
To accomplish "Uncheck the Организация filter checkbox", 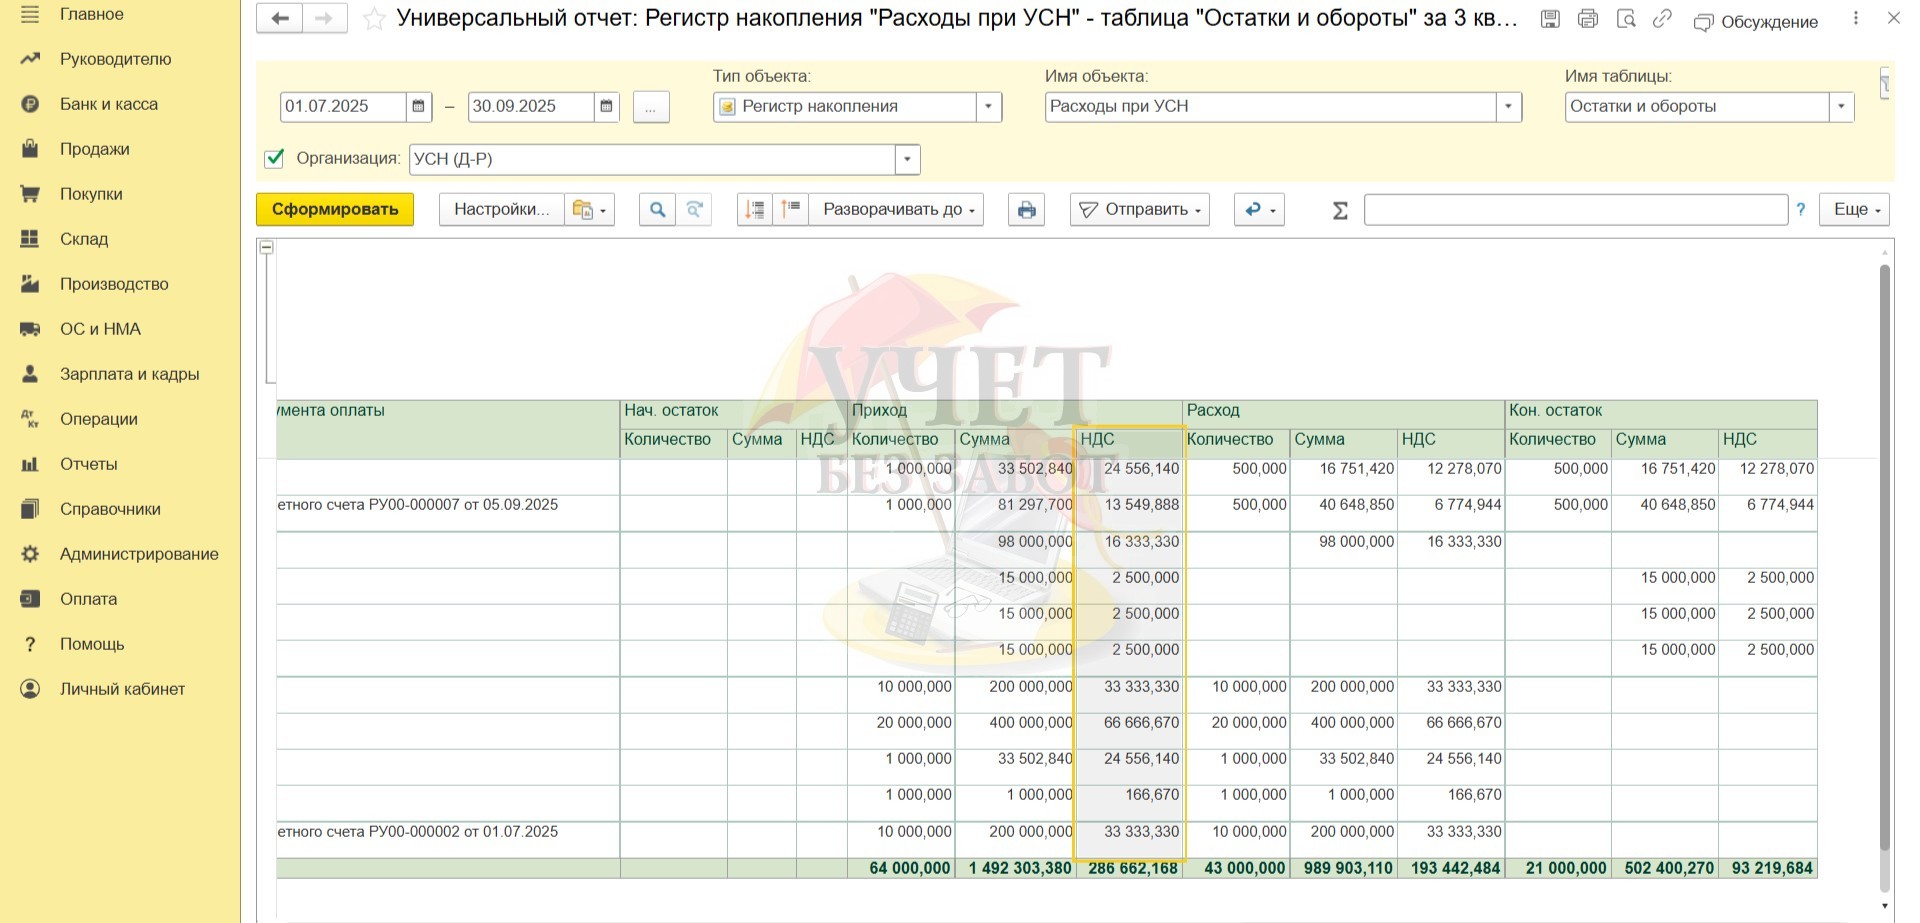I will click(274, 159).
